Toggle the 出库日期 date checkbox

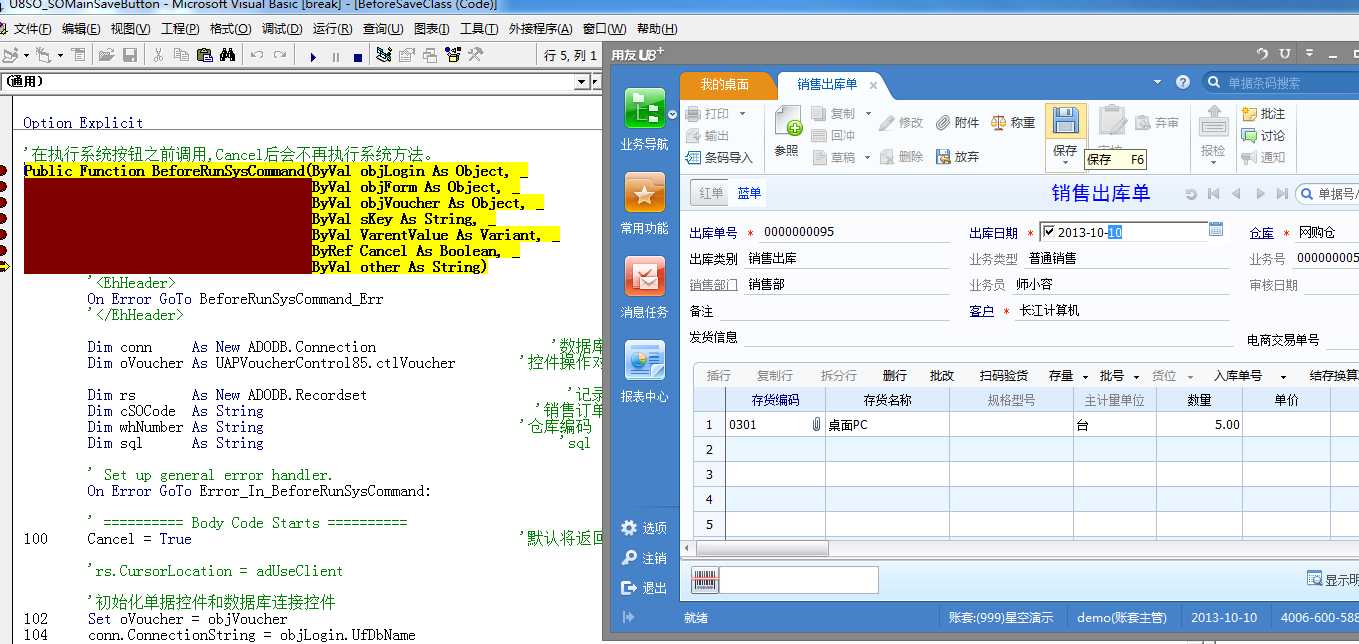coord(1048,232)
